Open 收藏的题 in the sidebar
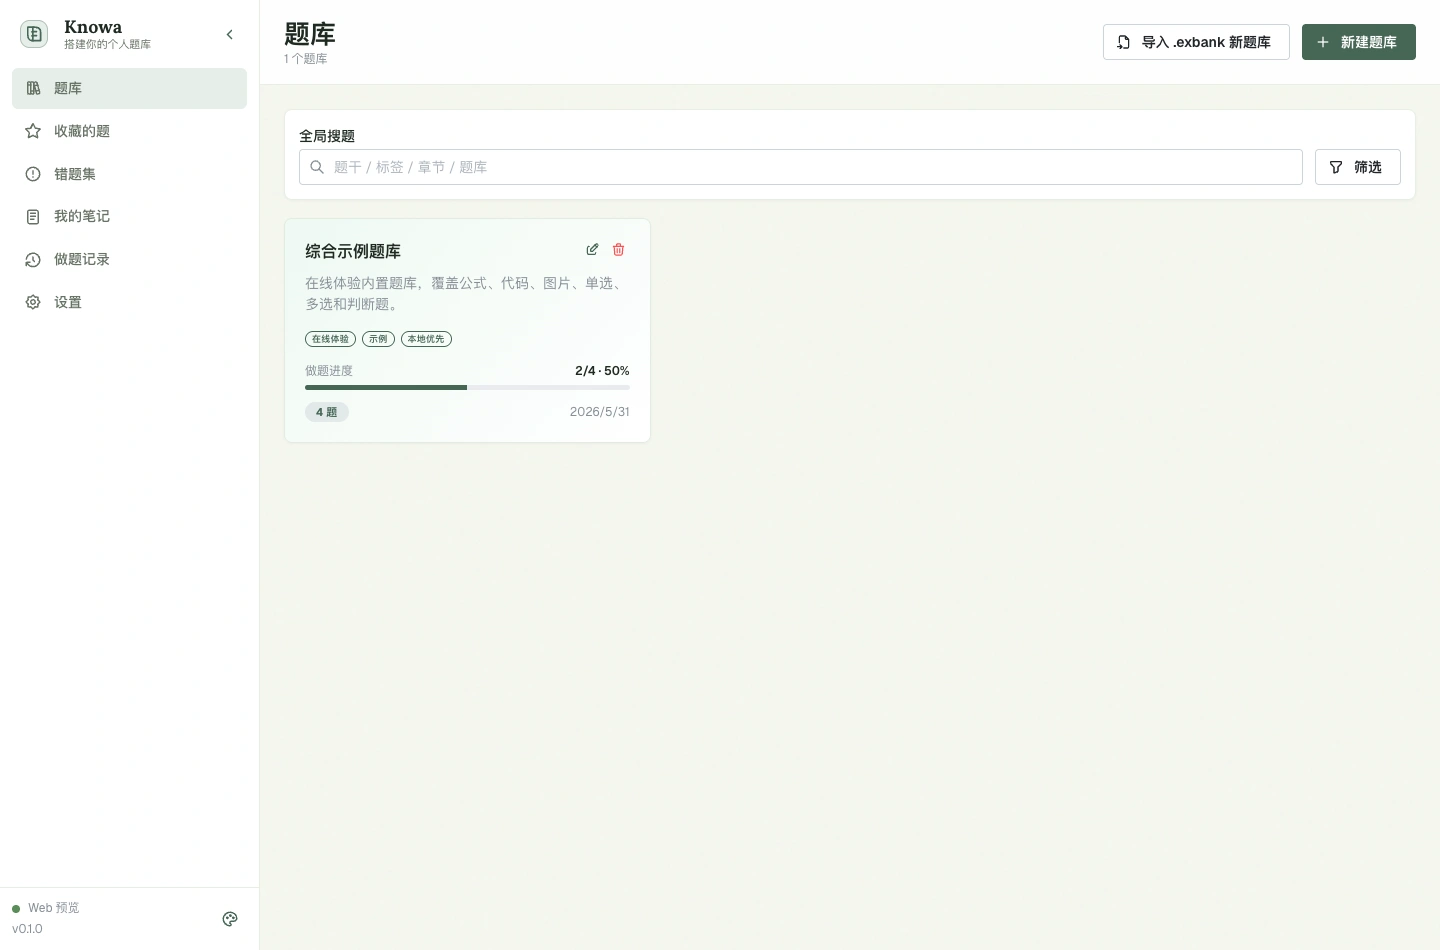Screen dimensions: 1440x950 [x=129, y=131]
